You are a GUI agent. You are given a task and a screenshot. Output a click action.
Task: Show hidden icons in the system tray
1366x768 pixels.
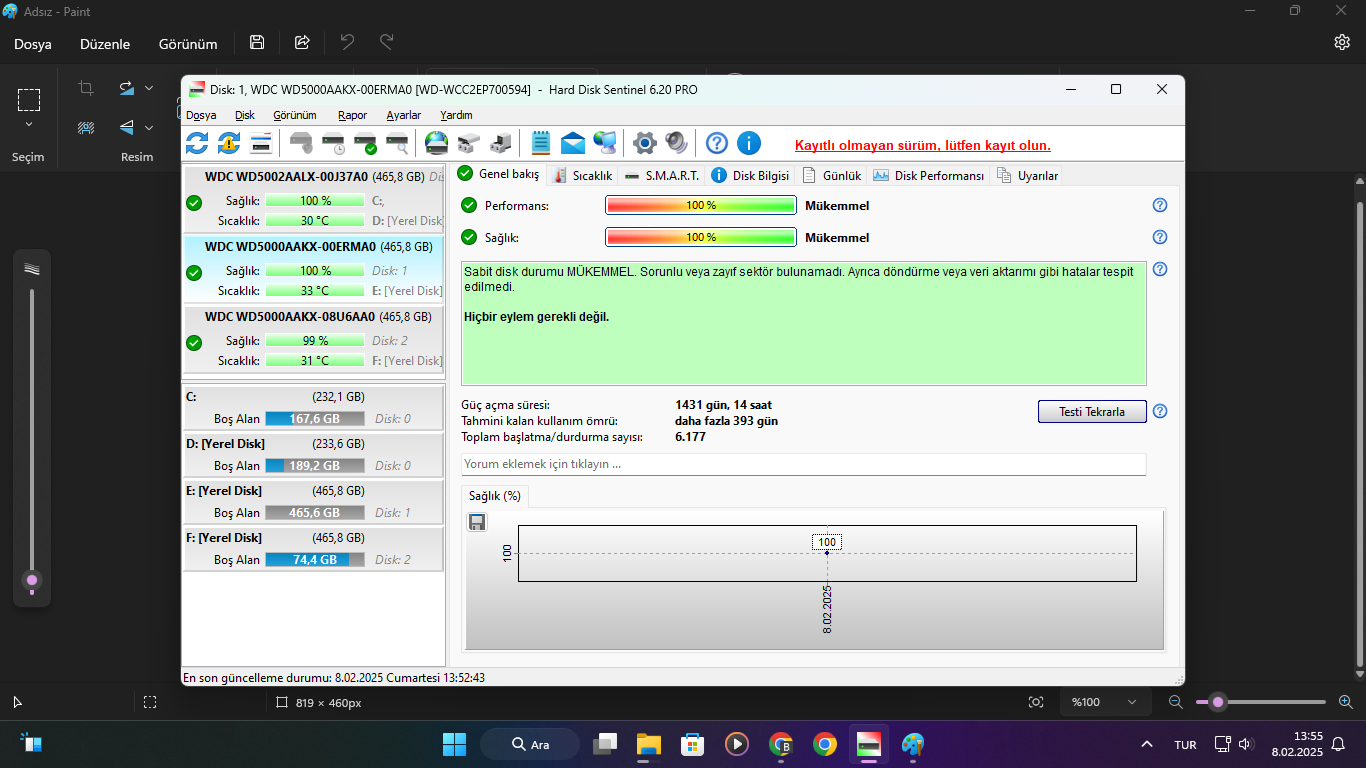point(1147,744)
